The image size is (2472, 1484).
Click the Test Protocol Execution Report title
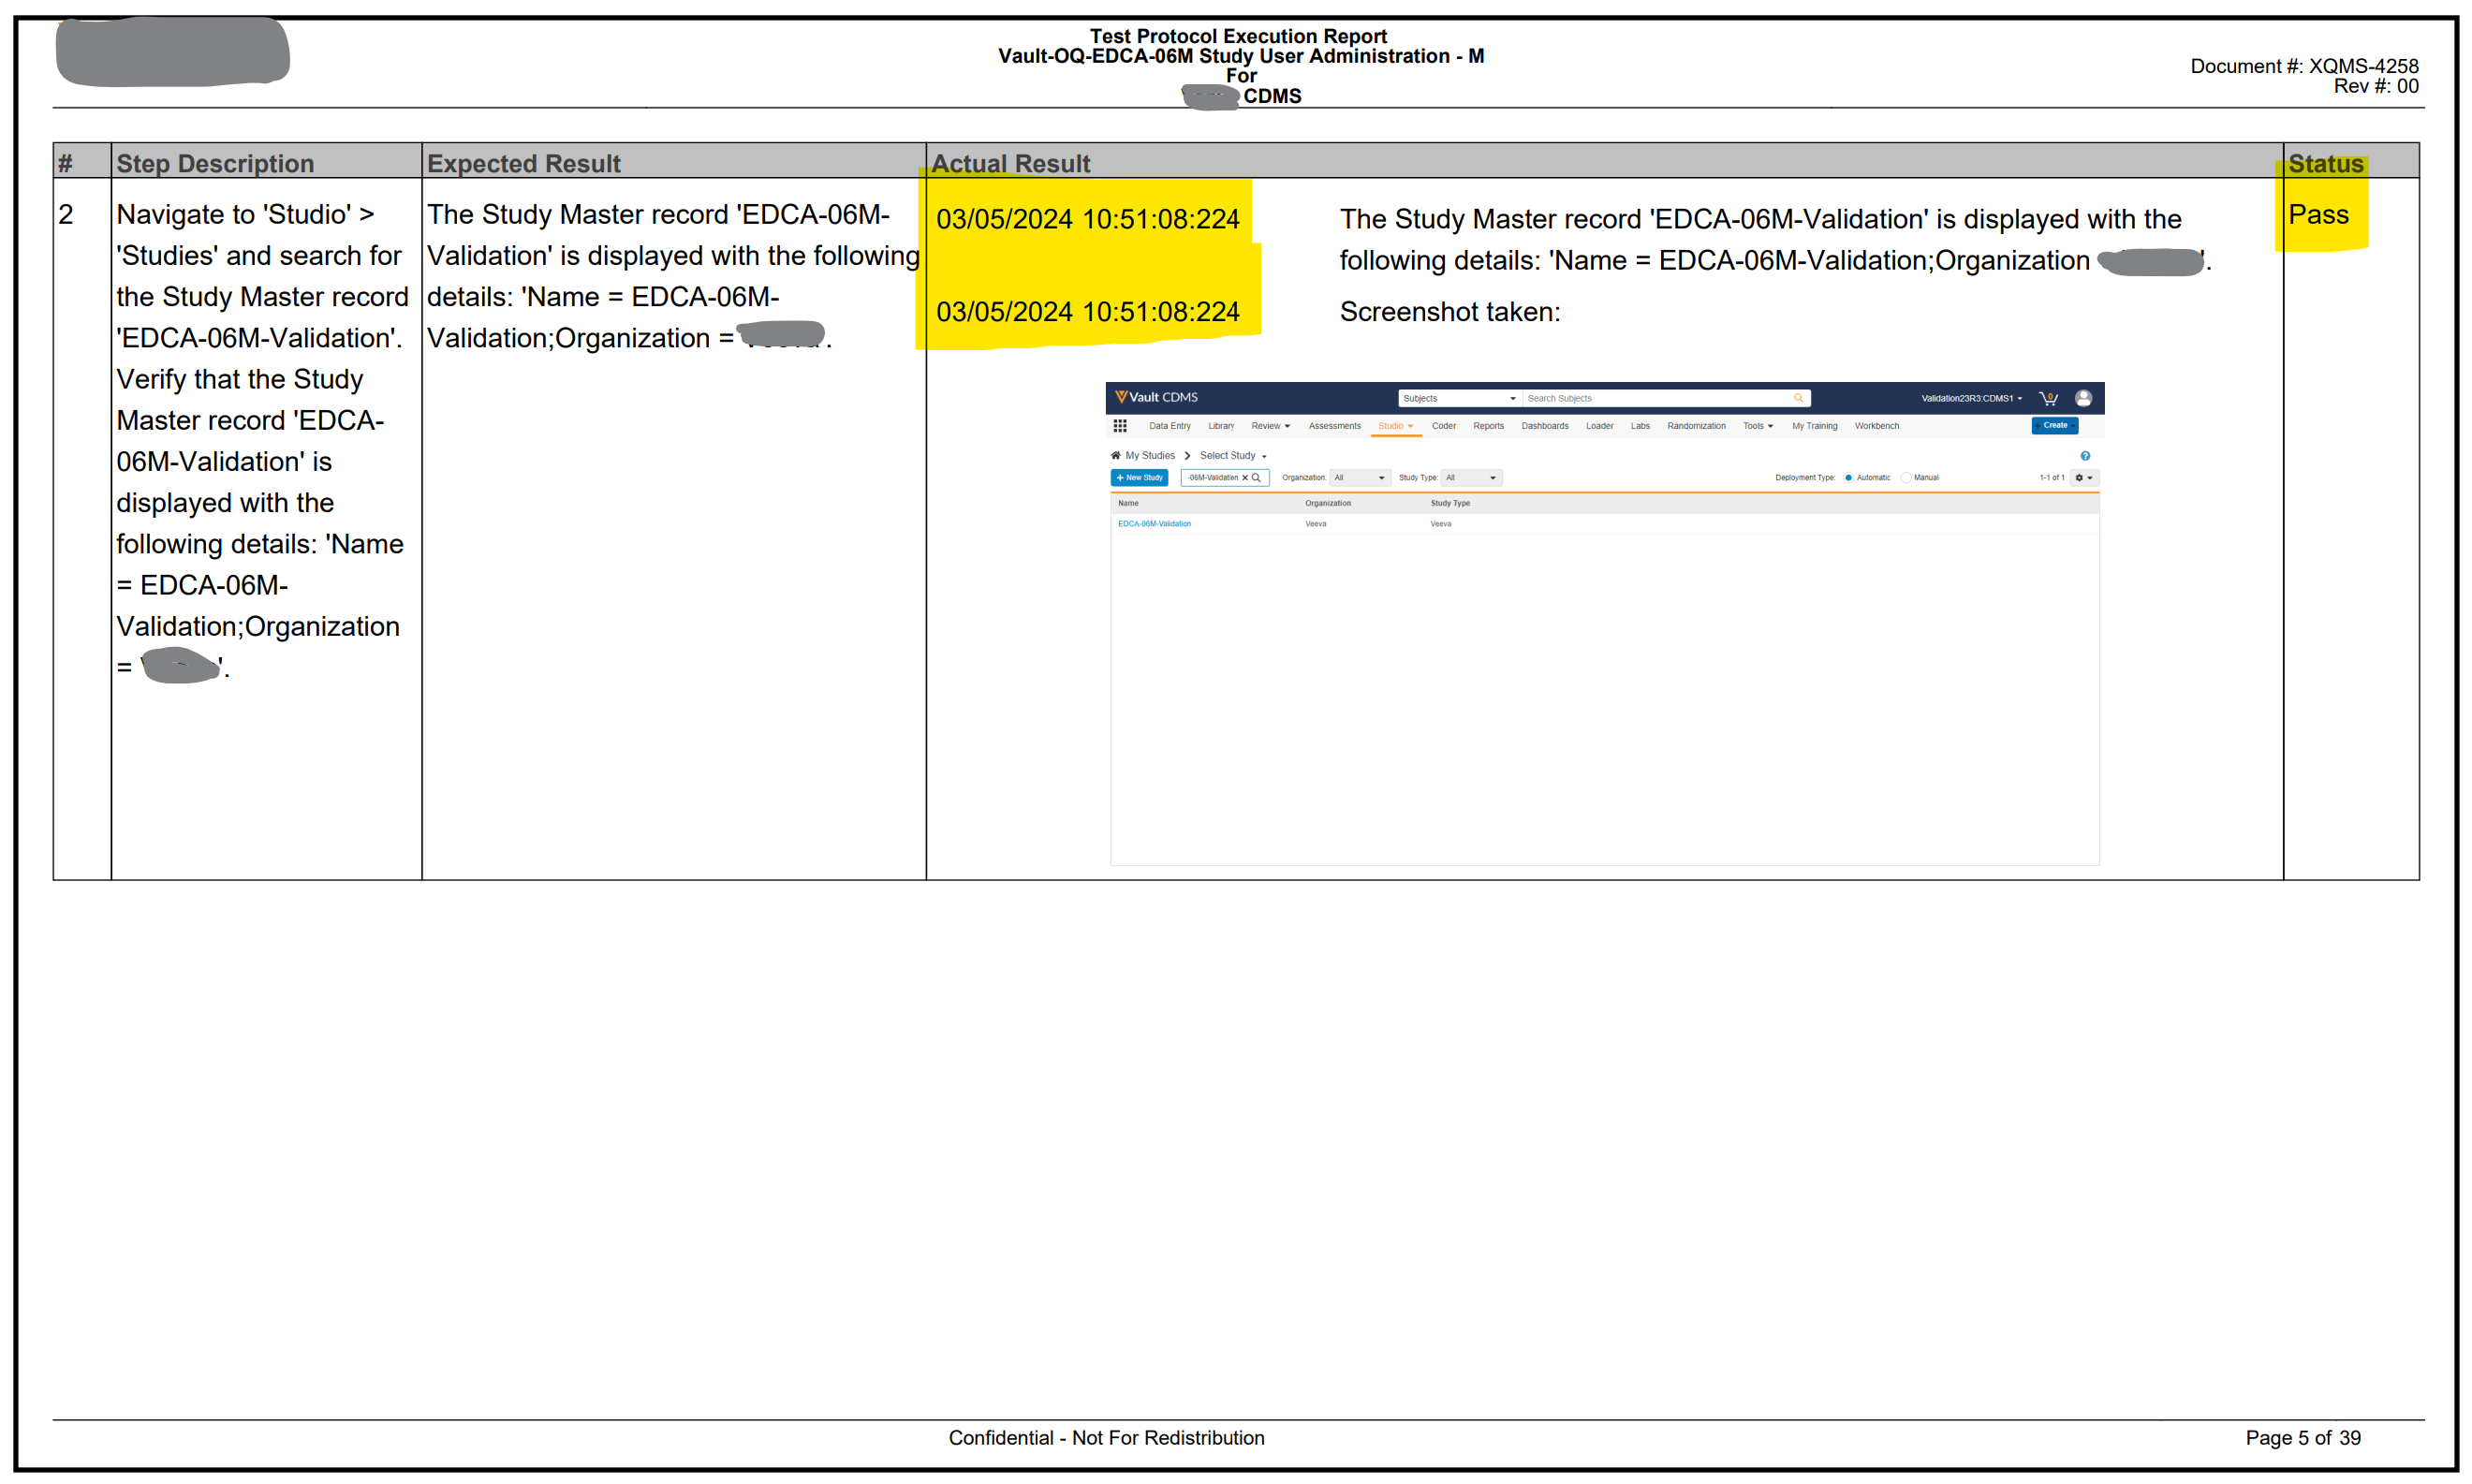click(x=1238, y=36)
